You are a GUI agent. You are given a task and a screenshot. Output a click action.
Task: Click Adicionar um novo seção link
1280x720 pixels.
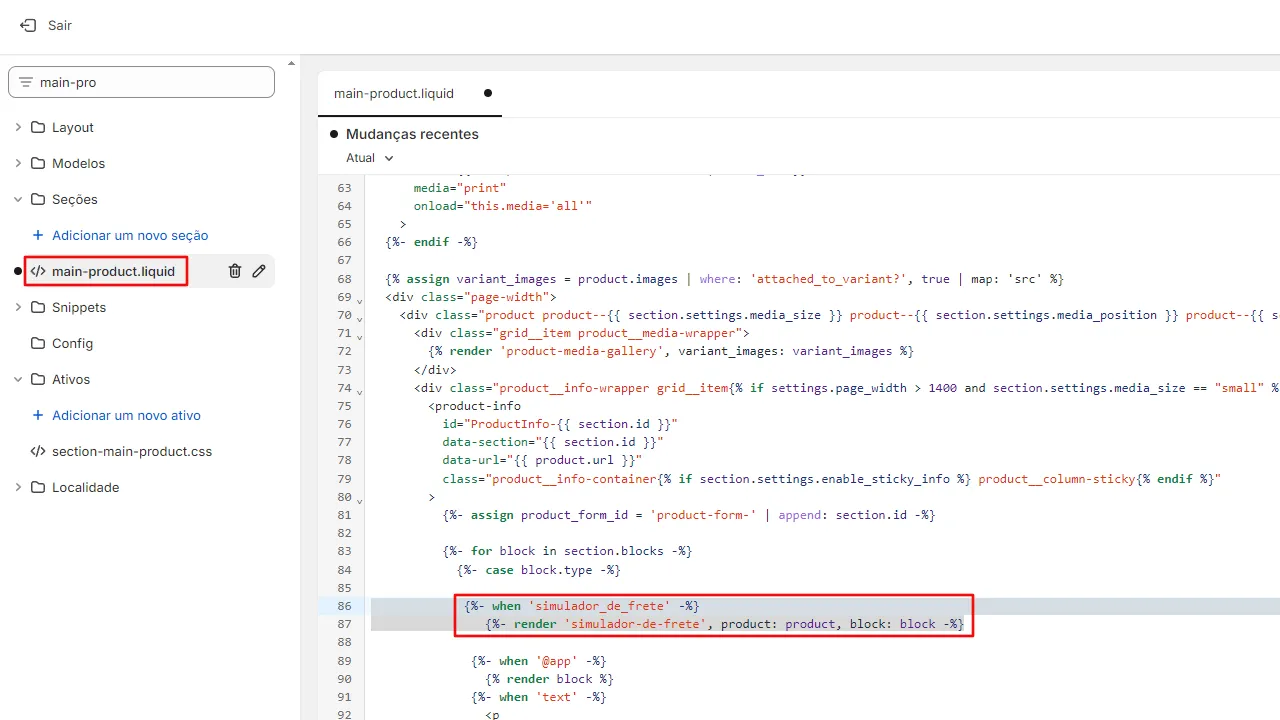[130, 235]
